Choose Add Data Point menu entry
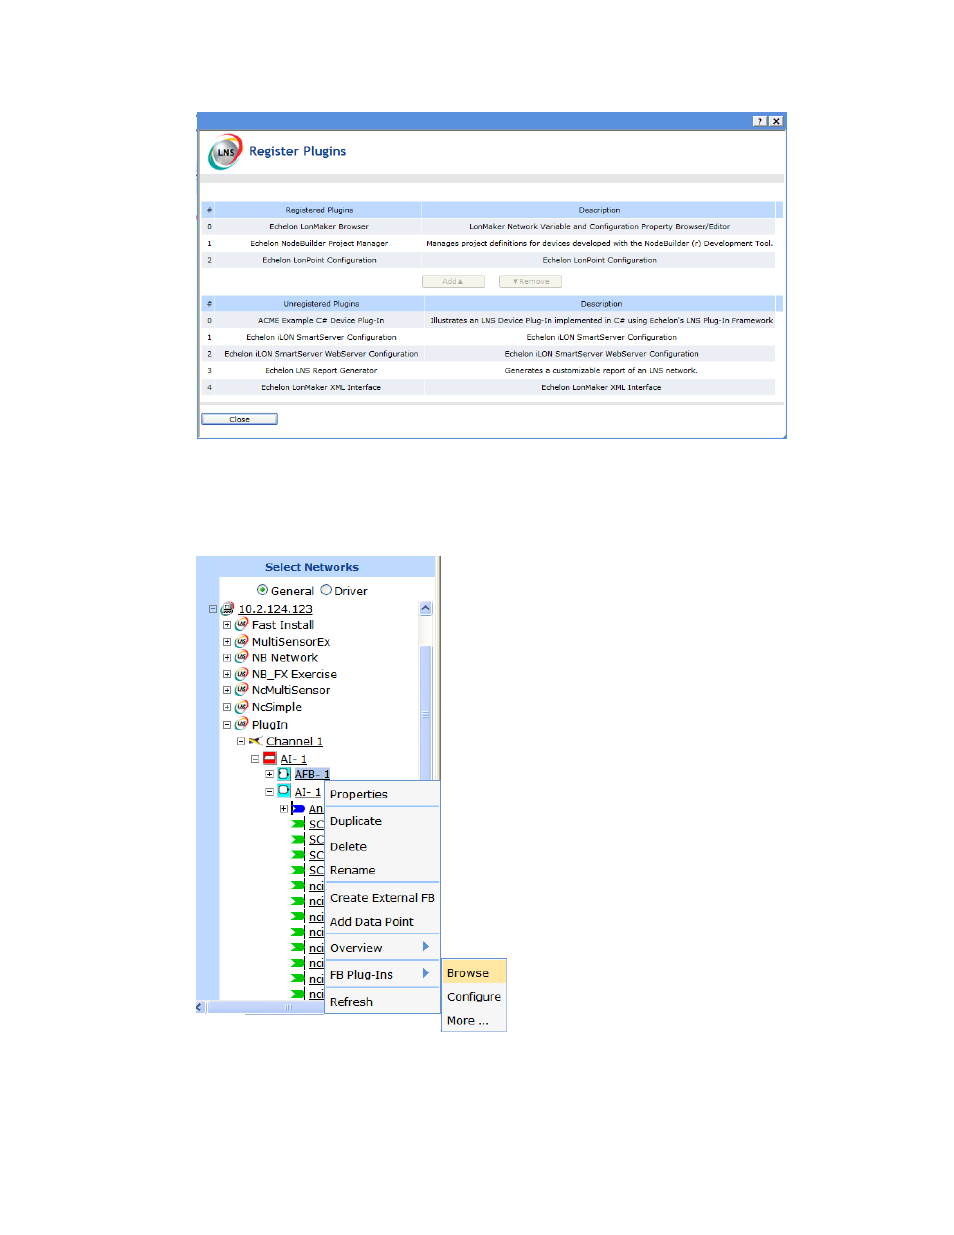The image size is (954, 1235). point(382,922)
